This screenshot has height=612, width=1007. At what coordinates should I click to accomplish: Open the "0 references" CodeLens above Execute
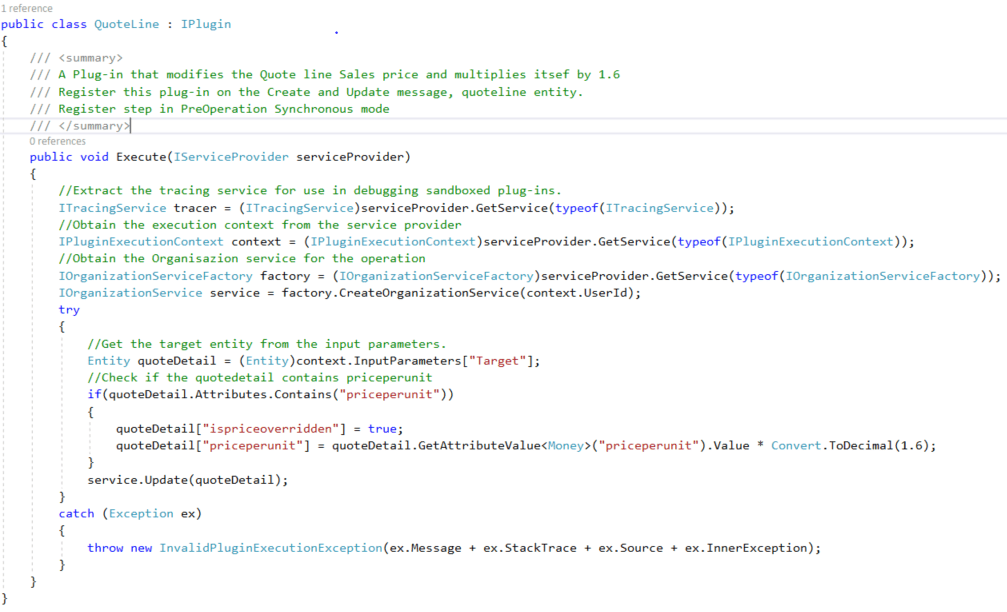click(57, 141)
